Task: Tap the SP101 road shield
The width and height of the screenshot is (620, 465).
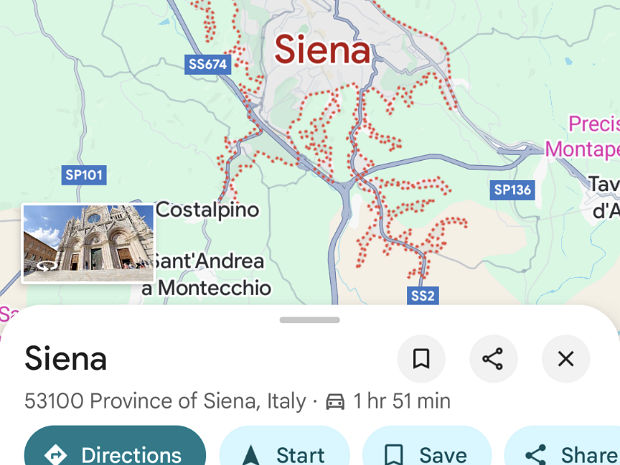Action: tap(84, 175)
